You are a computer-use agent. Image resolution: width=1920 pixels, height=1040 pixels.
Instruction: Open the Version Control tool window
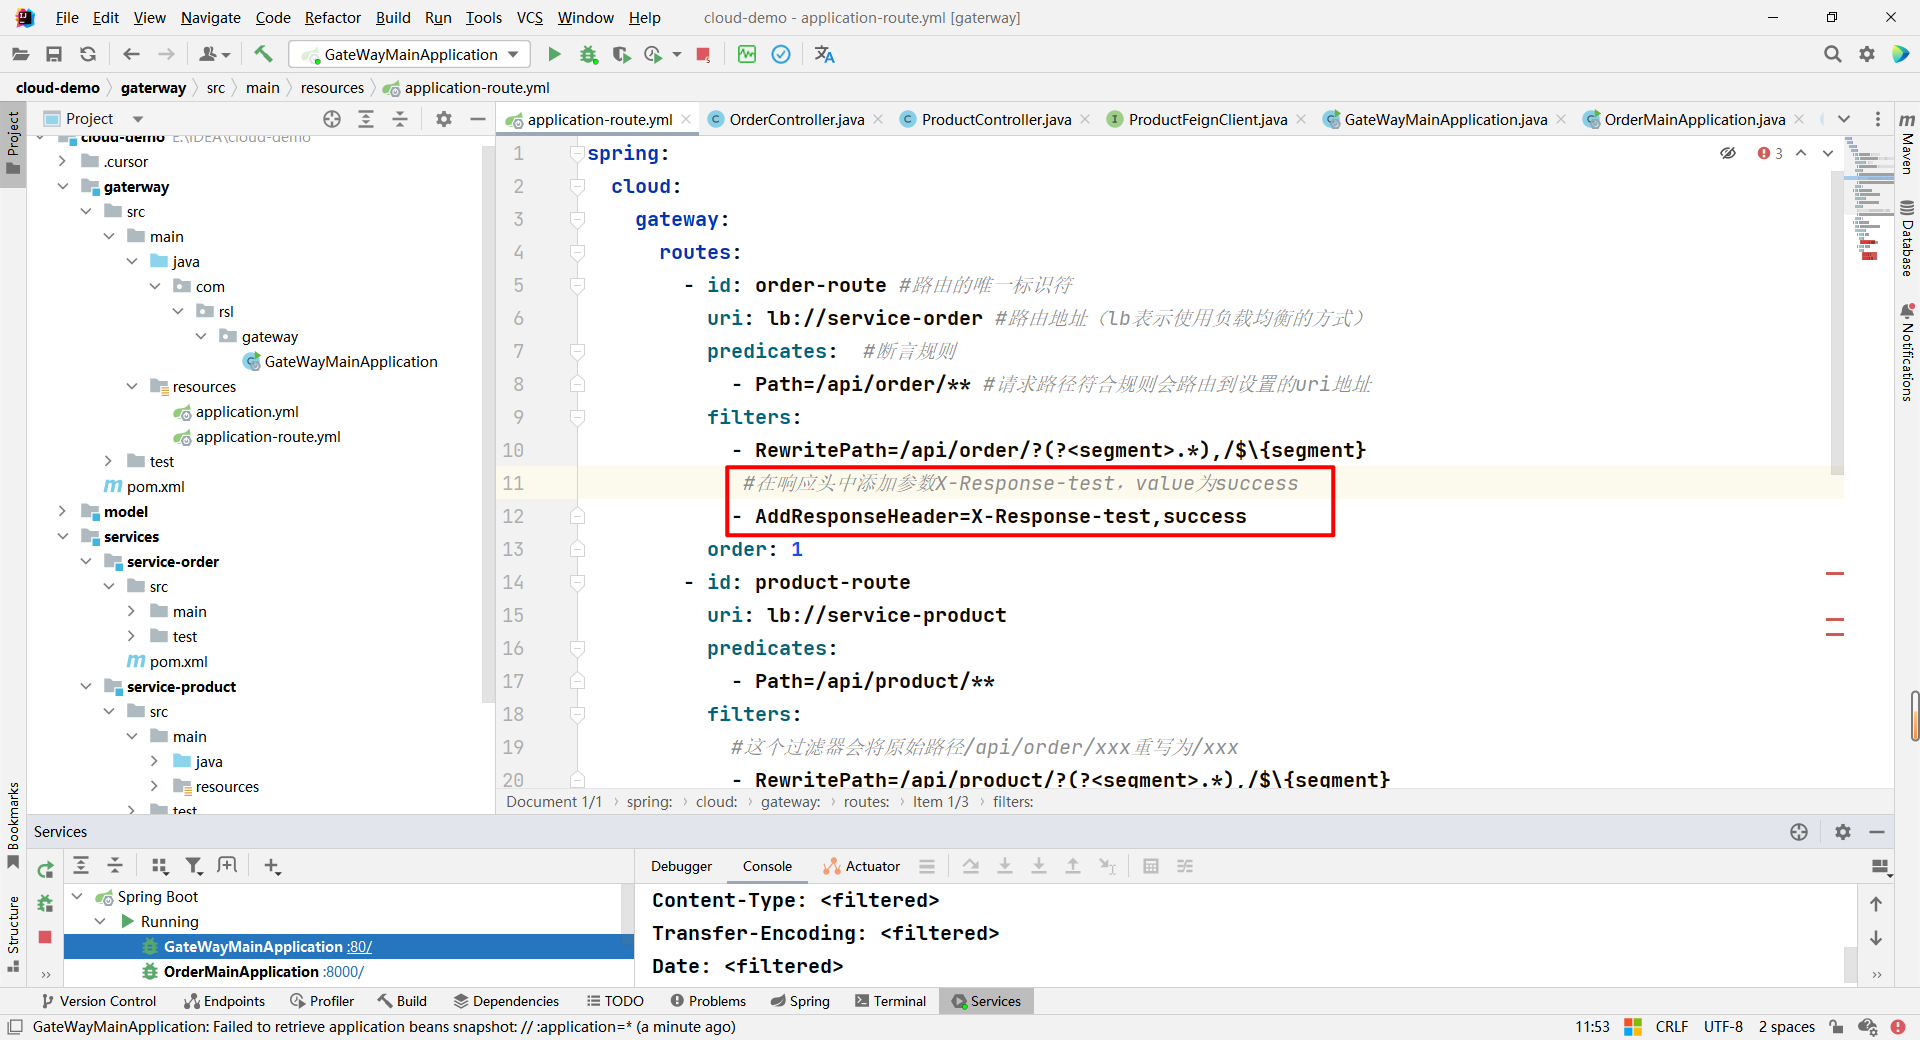point(99,1001)
